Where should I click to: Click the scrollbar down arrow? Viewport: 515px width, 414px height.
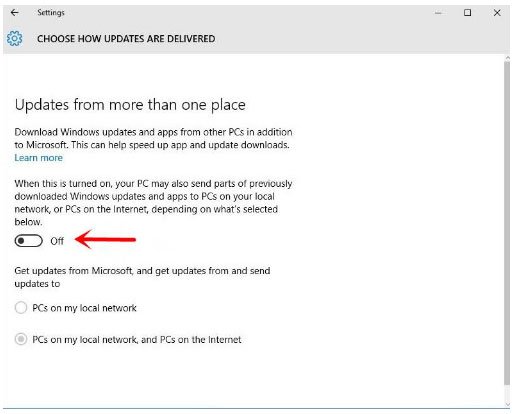tap(507, 404)
